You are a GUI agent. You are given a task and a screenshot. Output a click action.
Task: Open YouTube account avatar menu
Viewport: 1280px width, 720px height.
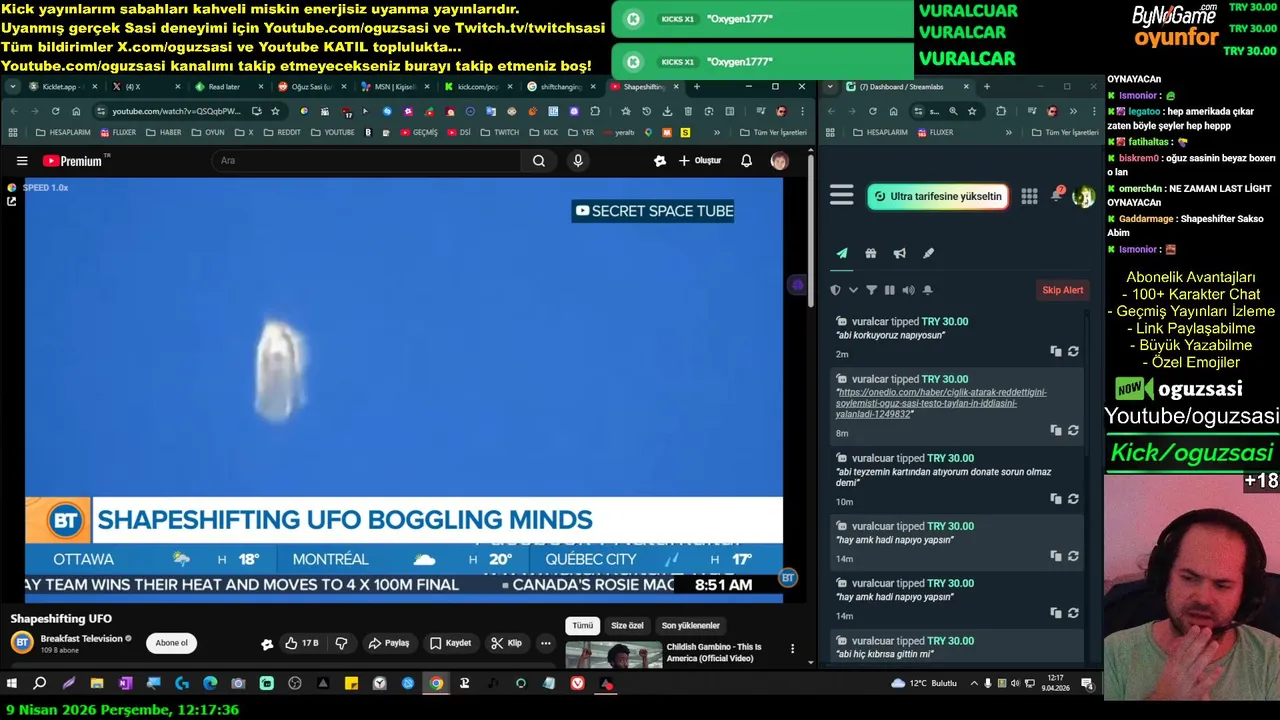[x=779, y=161]
